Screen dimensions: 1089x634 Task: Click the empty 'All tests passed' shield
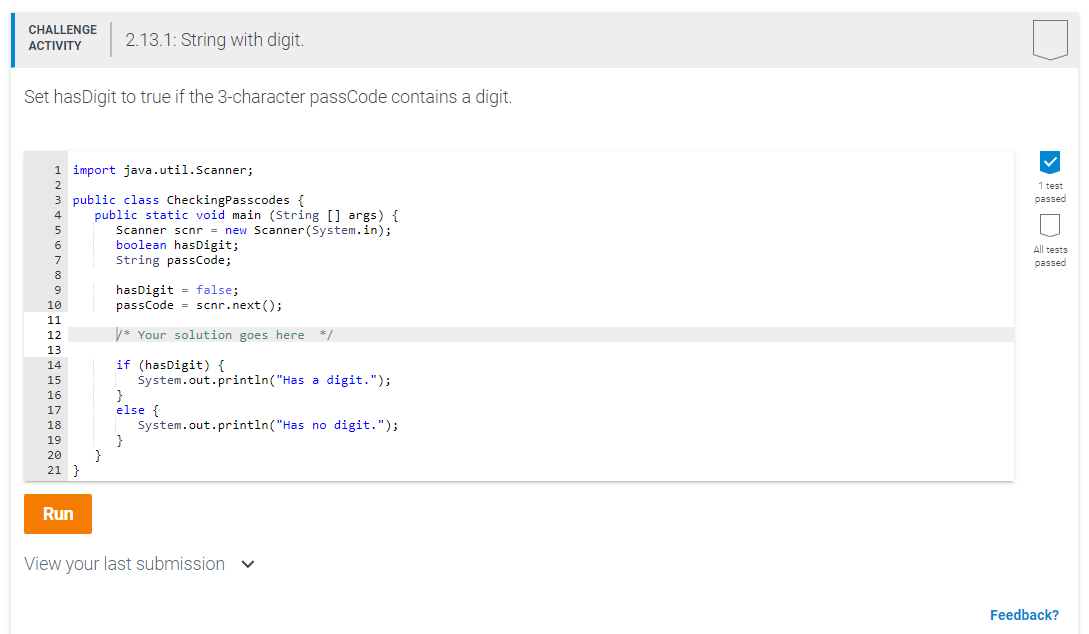[x=1050, y=225]
